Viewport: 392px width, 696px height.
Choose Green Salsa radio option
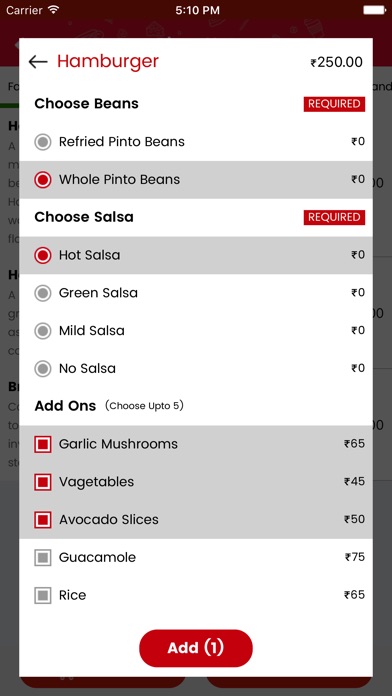[x=43, y=293]
